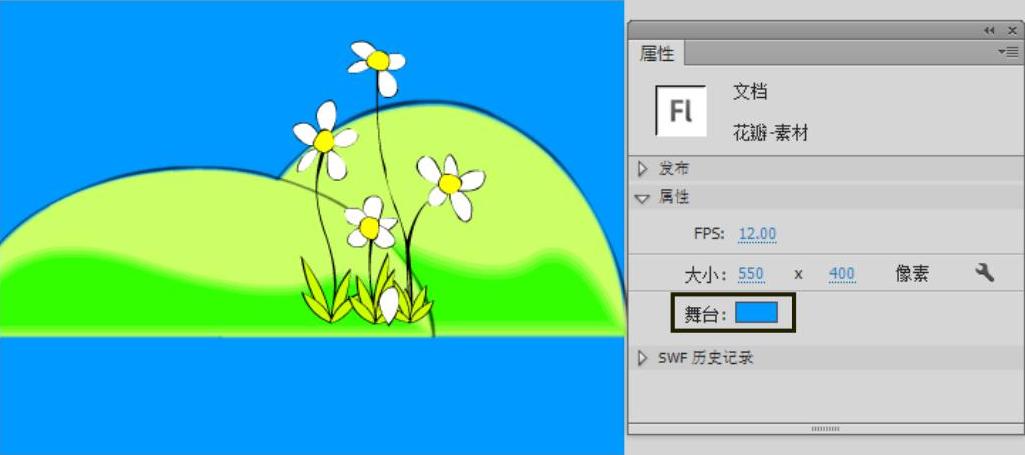Open the blue 舞台 color swatch
Image resolution: width=1025 pixels, height=455 pixels.
(756, 312)
